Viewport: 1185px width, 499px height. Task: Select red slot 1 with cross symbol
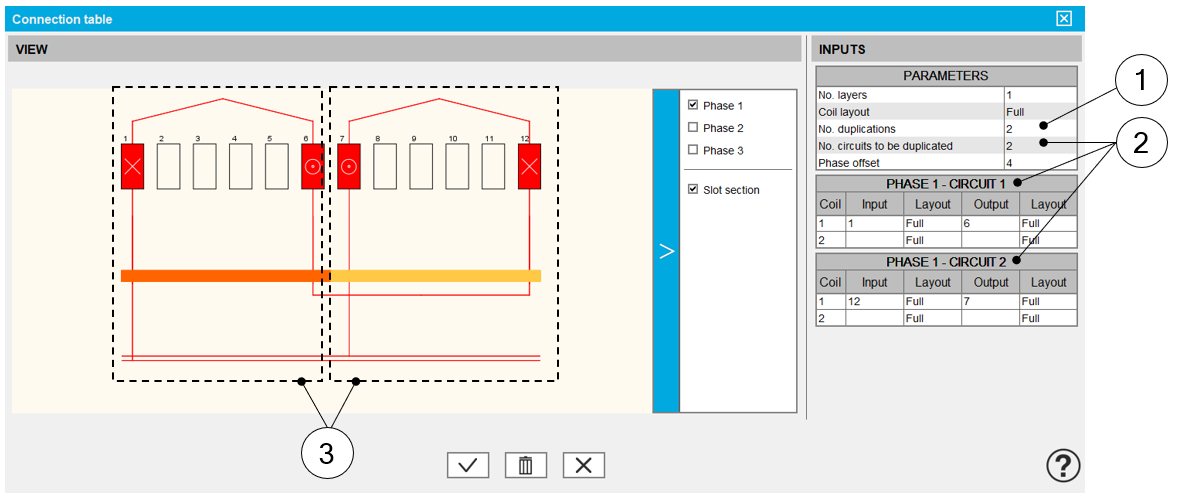coord(133,166)
